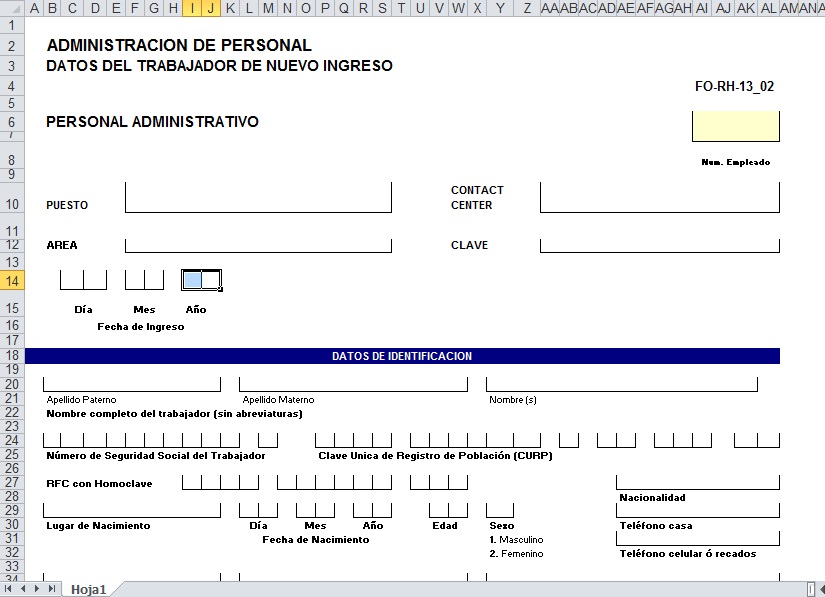Click the horizontal scrollbar split handle
Image resolution: width=825 pixels, height=597 pixels.
pos(810,589)
